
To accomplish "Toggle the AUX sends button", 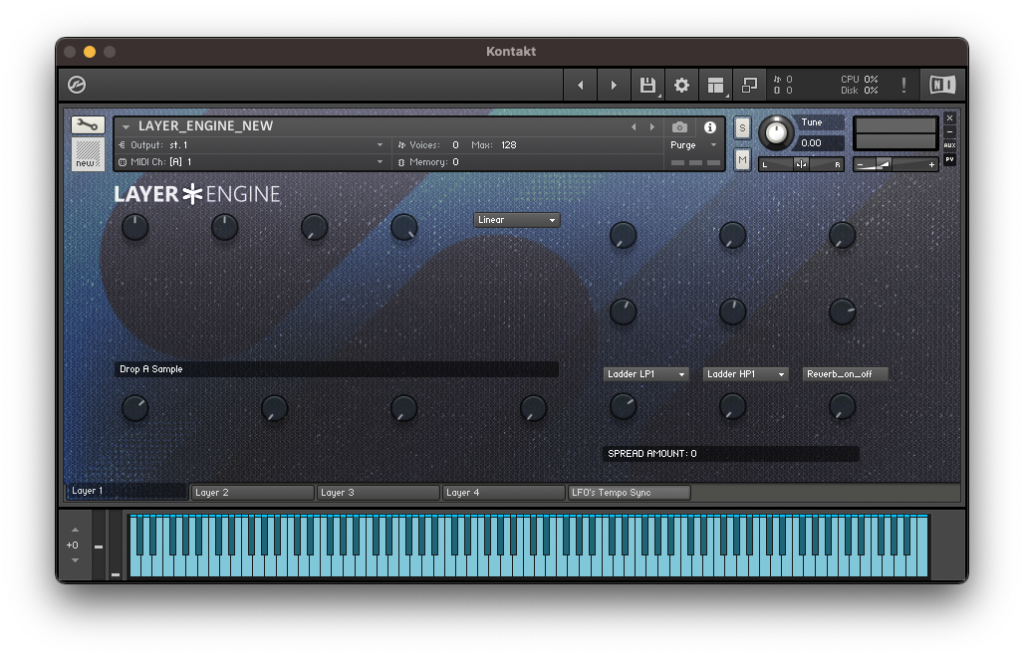I will (950, 145).
